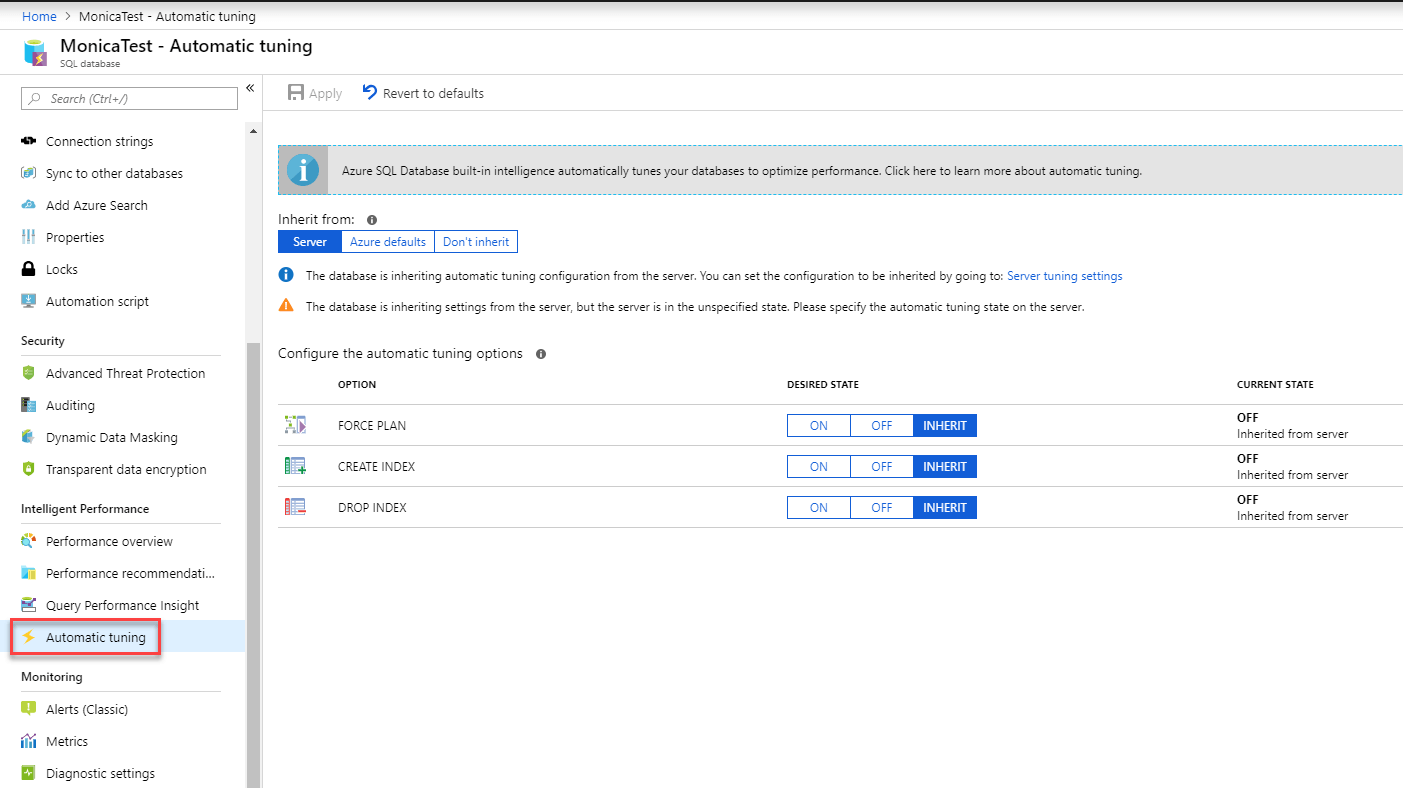Collapse the sidebar with the double chevron
Viewport: 1403px width, 788px height.
250,88
